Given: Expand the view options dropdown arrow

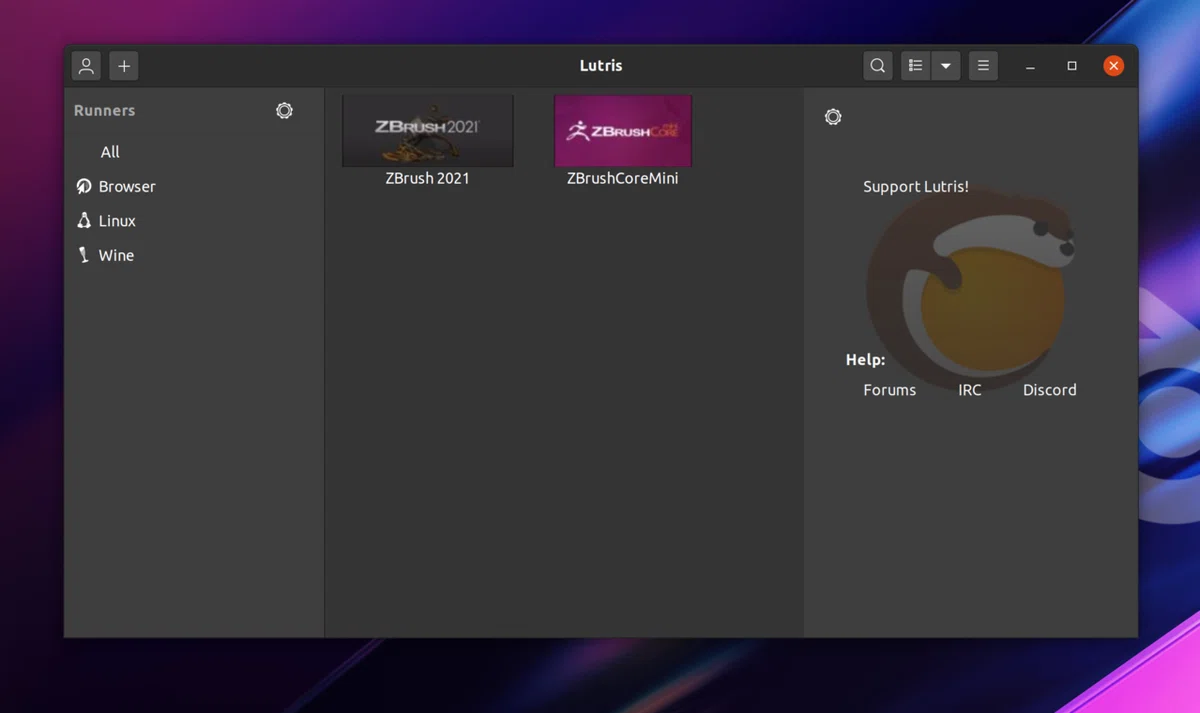Looking at the screenshot, I should 945,66.
